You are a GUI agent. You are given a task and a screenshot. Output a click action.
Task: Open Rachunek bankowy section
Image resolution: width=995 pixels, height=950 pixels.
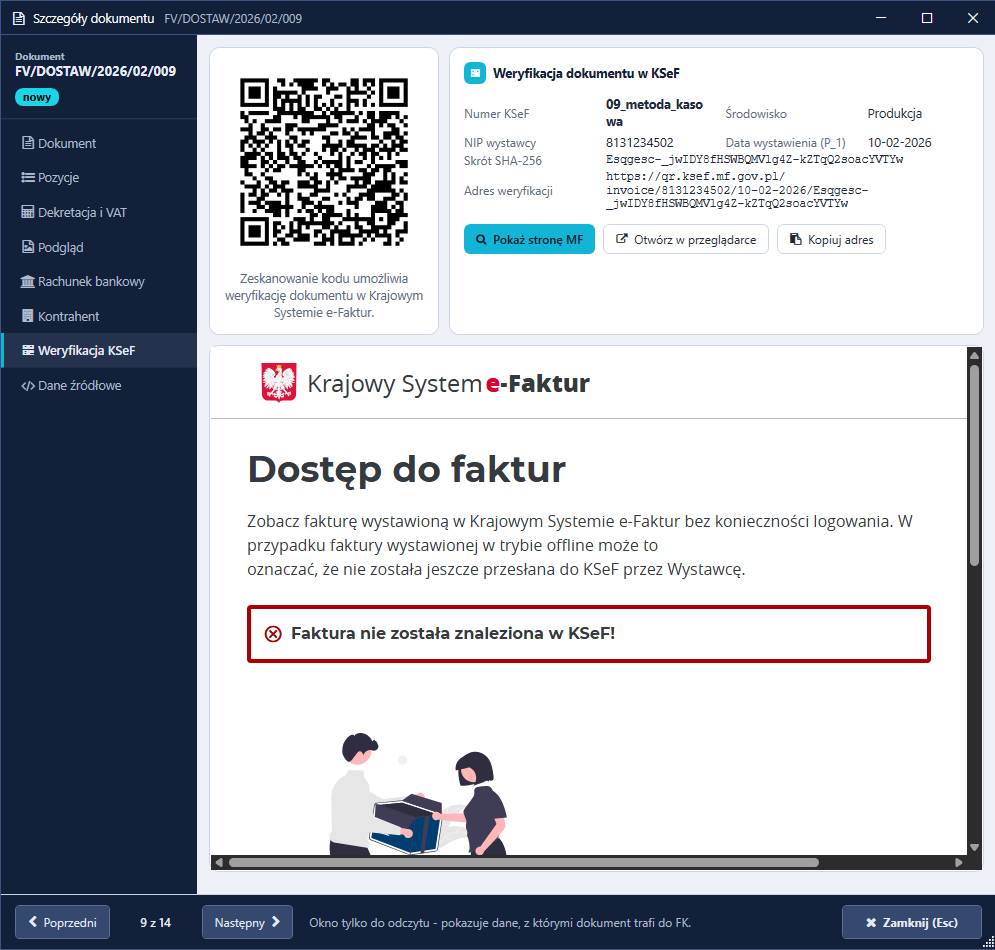(99, 282)
